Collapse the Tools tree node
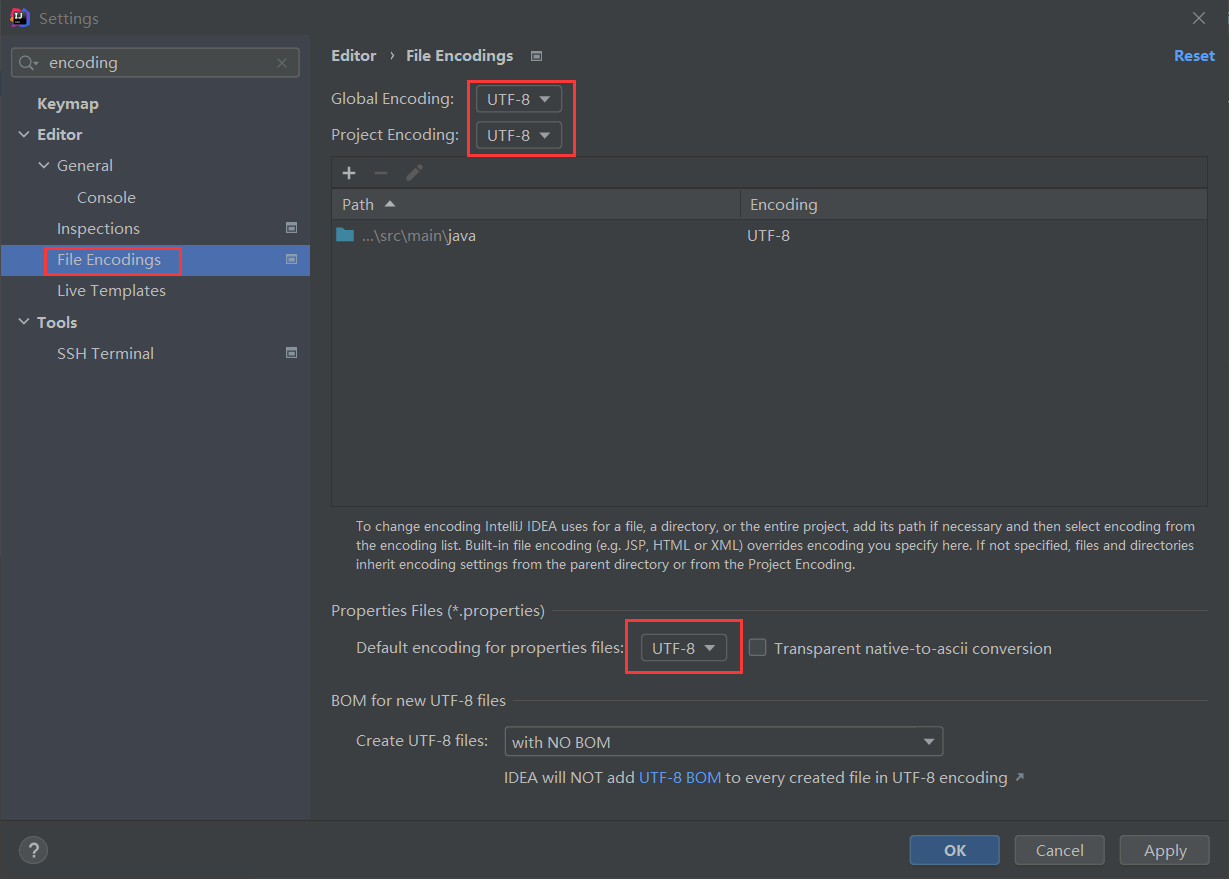 tap(24, 322)
